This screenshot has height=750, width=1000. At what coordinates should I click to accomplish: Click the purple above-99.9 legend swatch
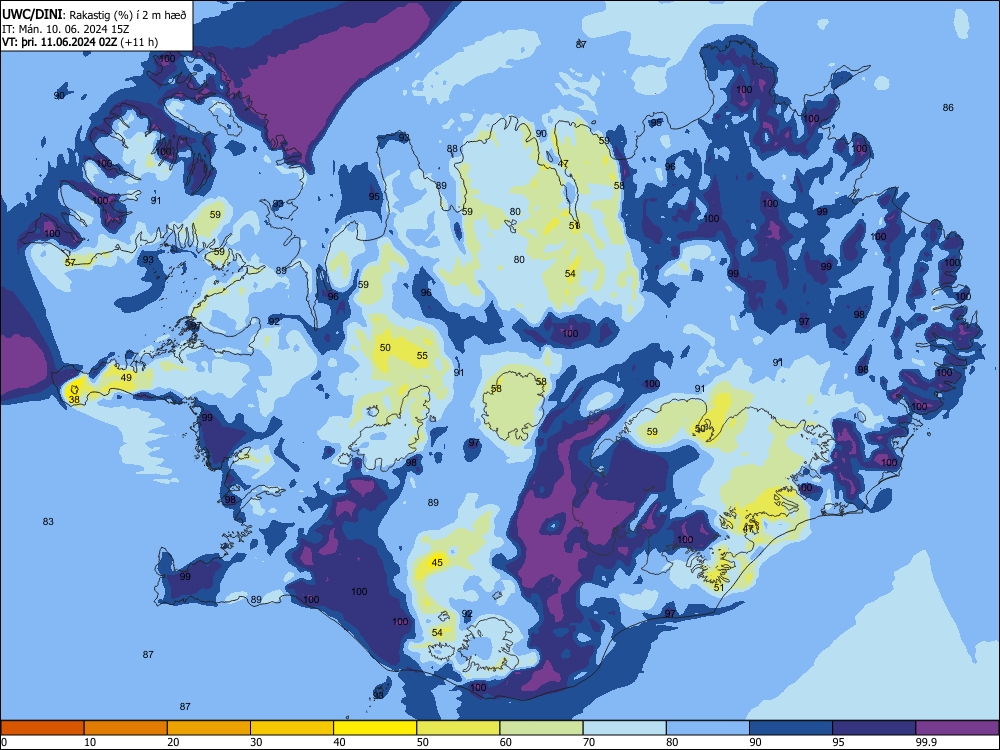(957, 728)
